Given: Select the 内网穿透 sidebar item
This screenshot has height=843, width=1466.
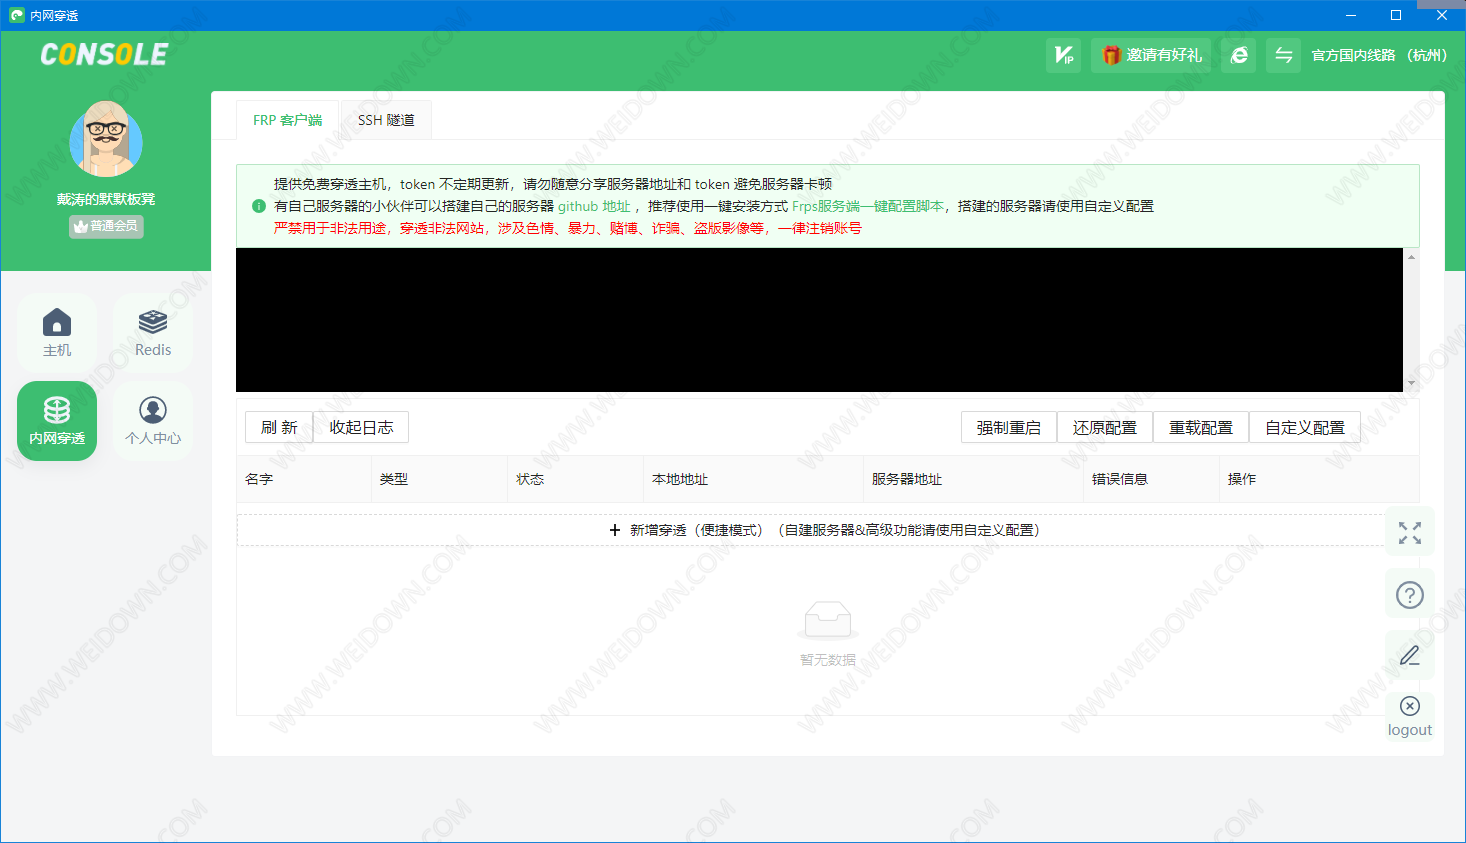Looking at the screenshot, I should pyautogui.click(x=57, y=421).
